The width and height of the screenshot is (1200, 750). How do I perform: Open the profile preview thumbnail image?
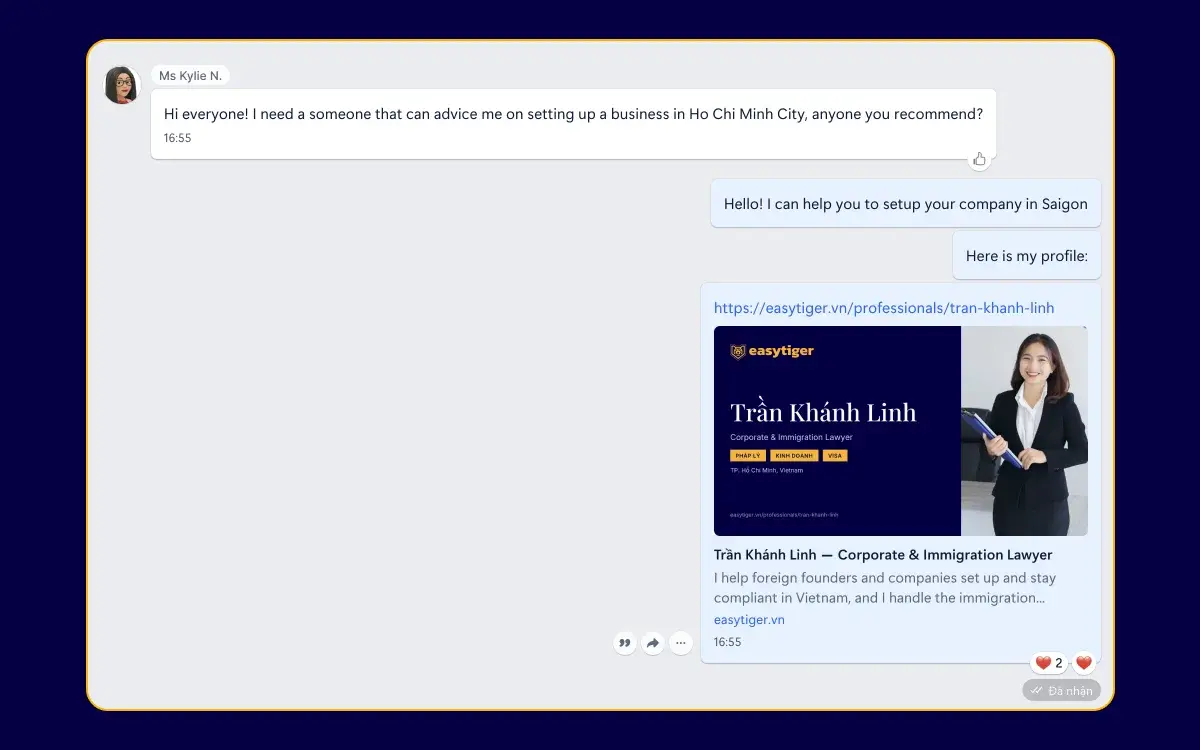(x=901, y=431)
